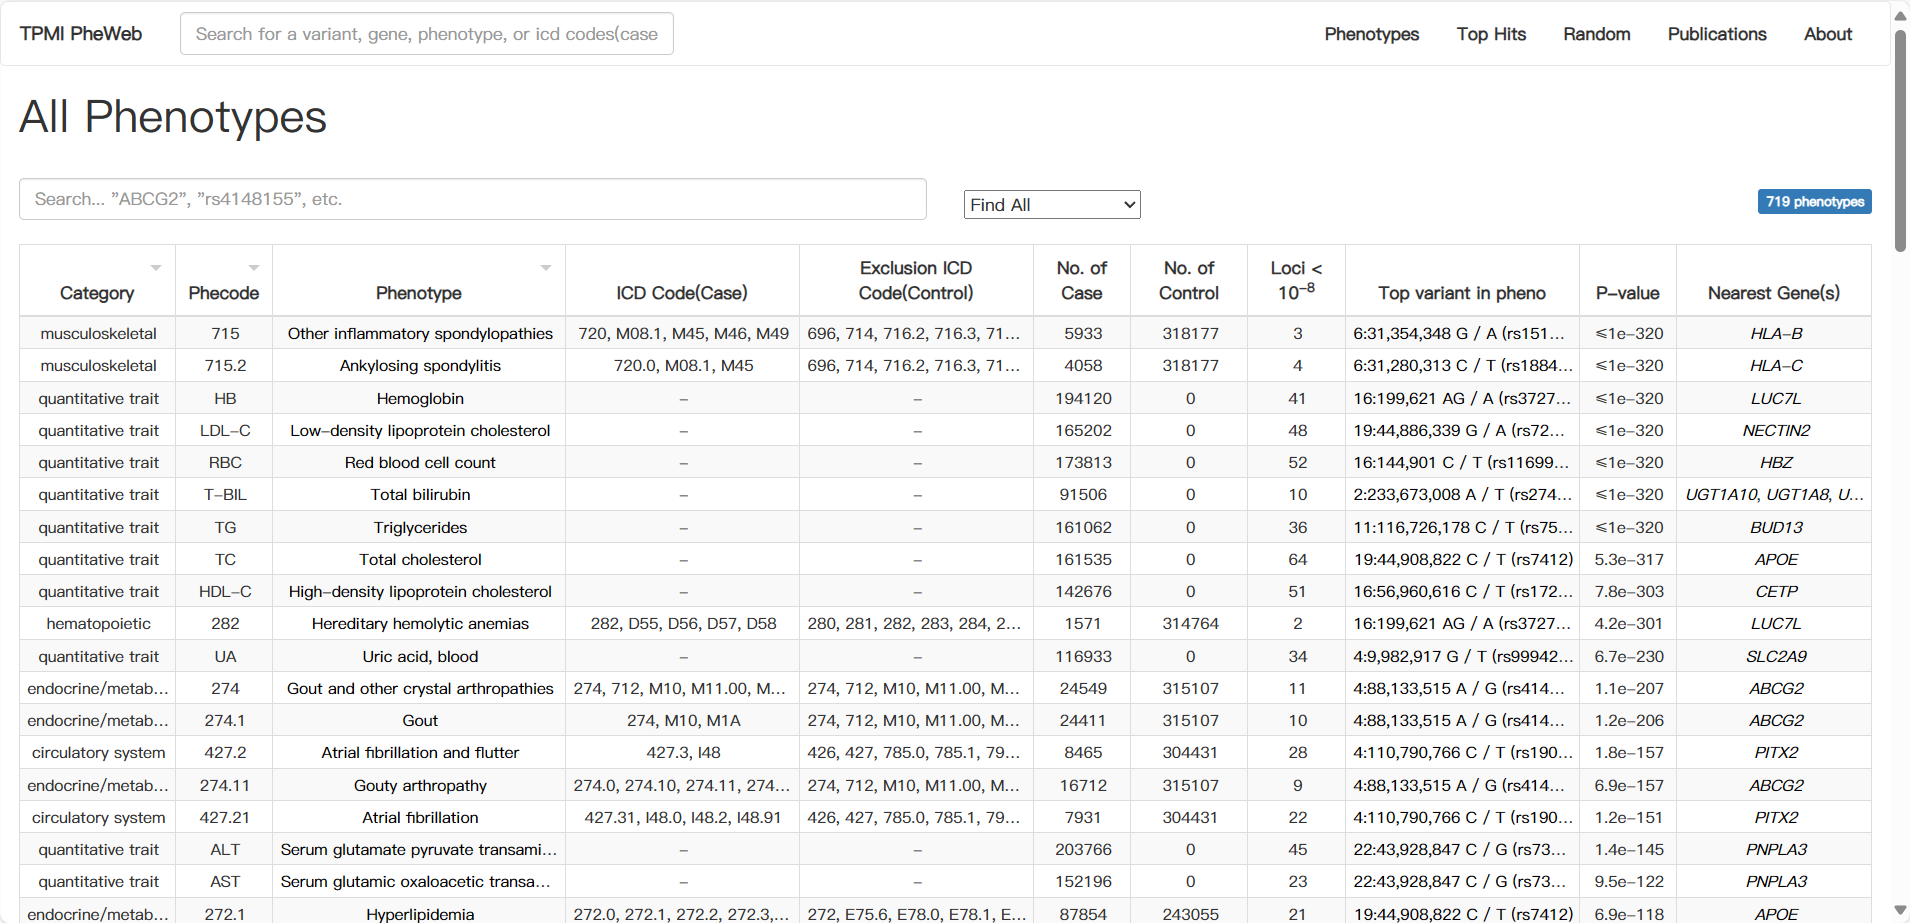The height and width of the screenshot is (923, 1910).
Task: Open the Phenotype column filter arrow
Action: point(546,268)
